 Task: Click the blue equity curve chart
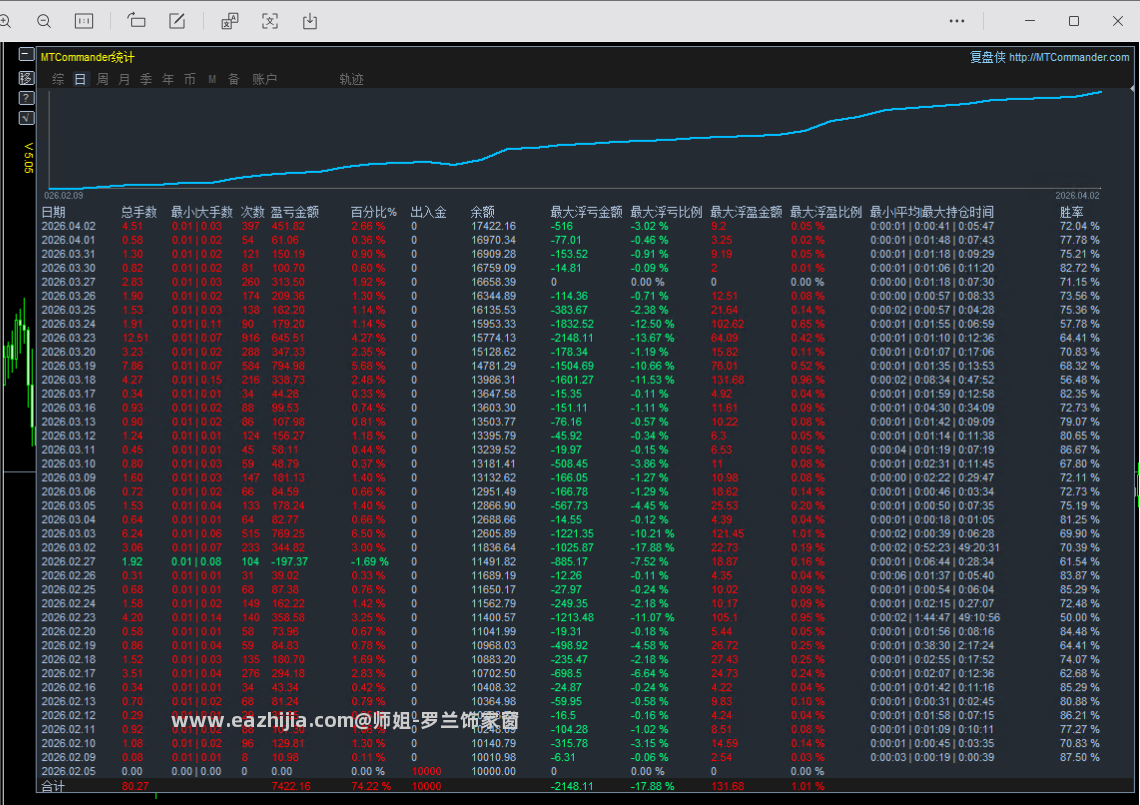[574, 140]
